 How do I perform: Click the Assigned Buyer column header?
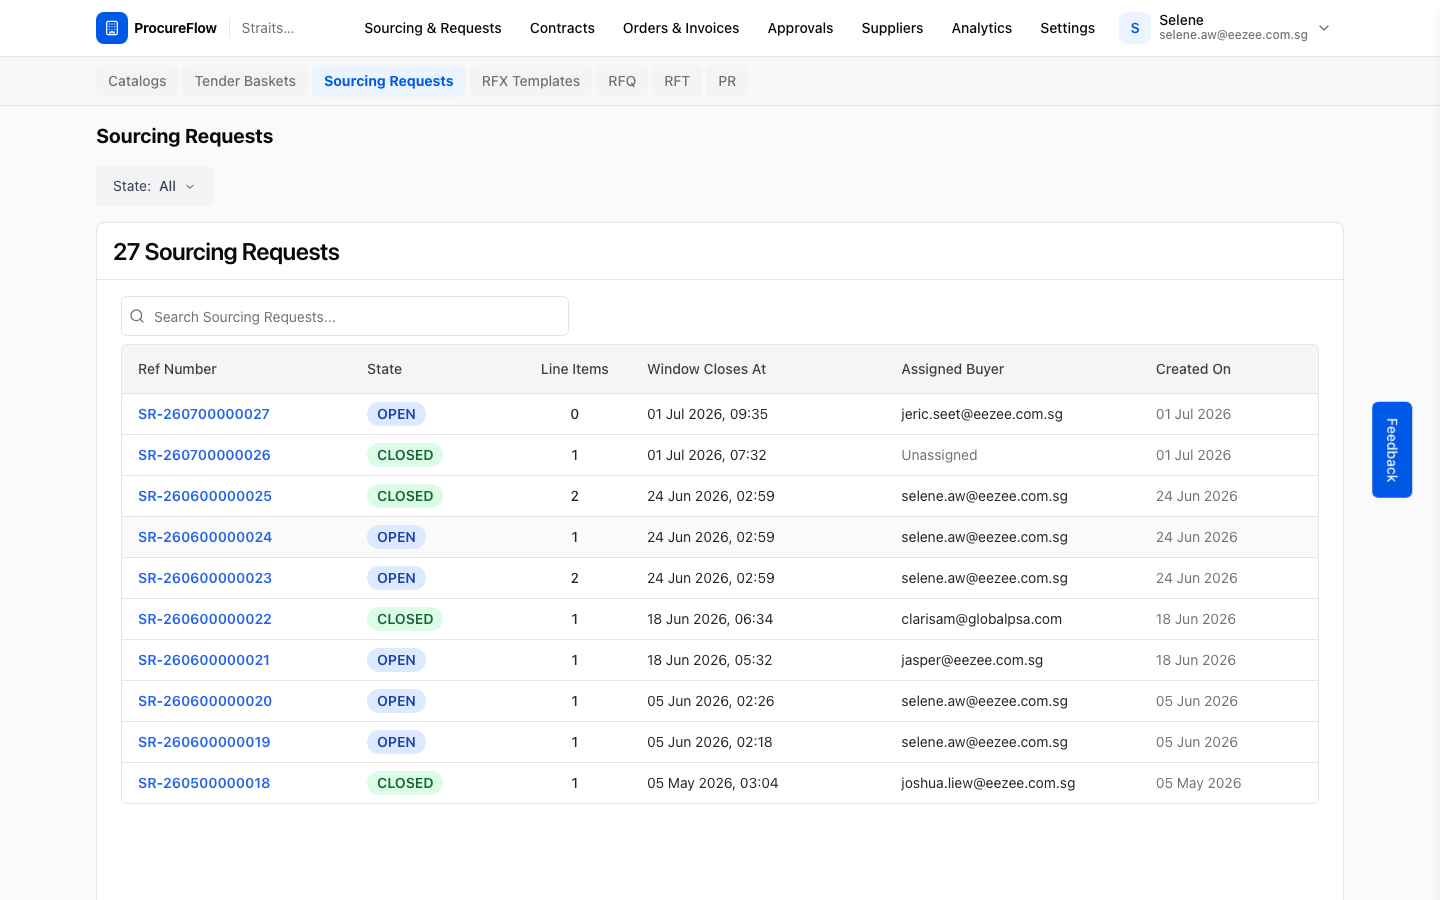click(x=952, y=369)
